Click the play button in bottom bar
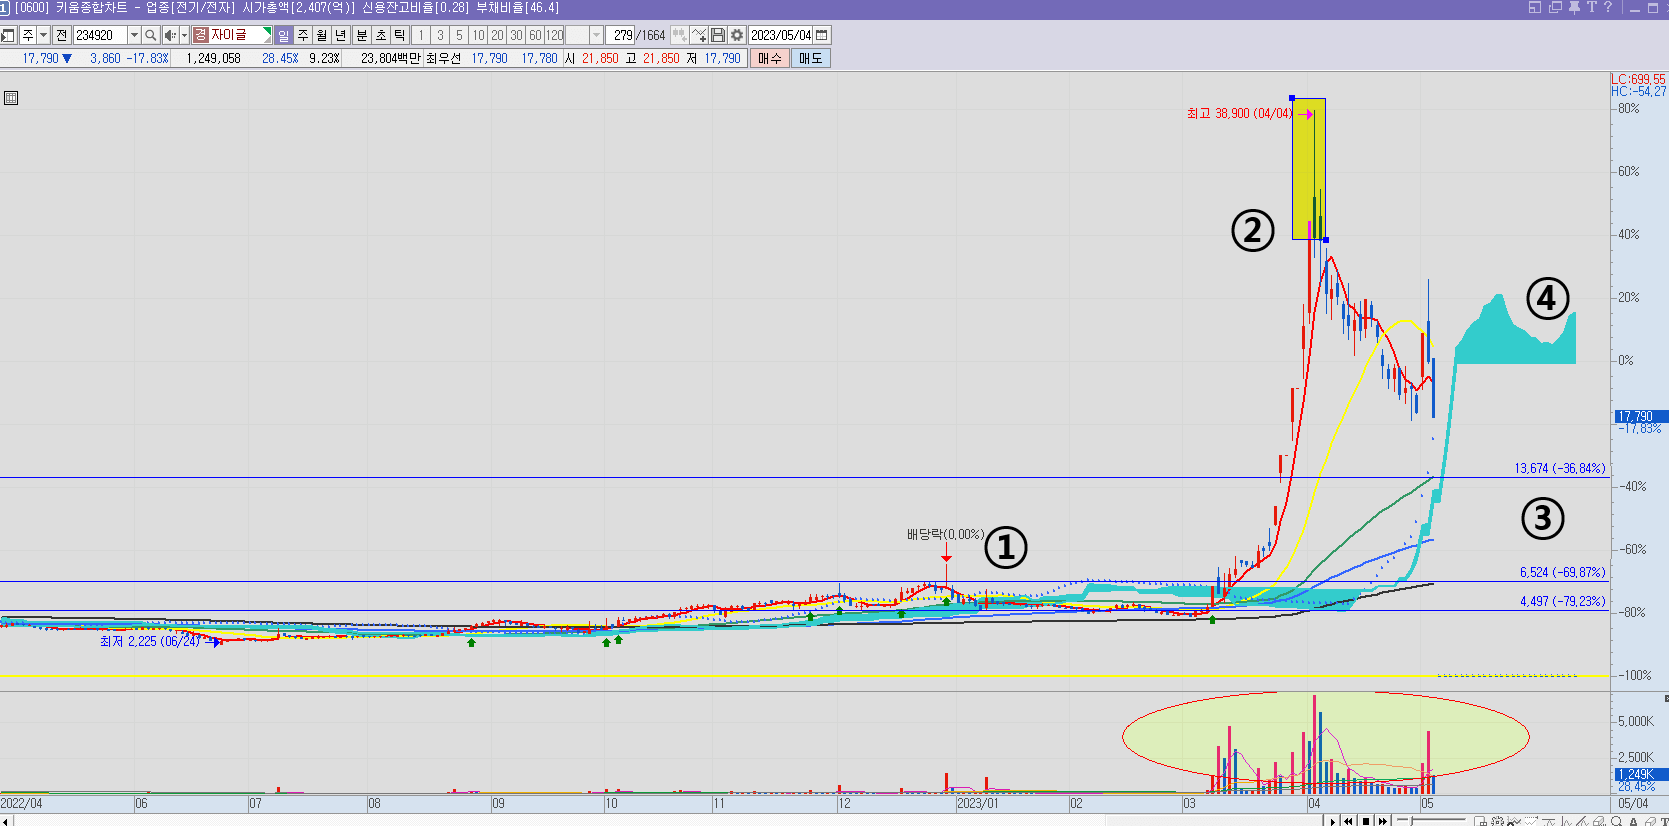The width and height of the screenshot is (1669, 826). (1332, 821)
